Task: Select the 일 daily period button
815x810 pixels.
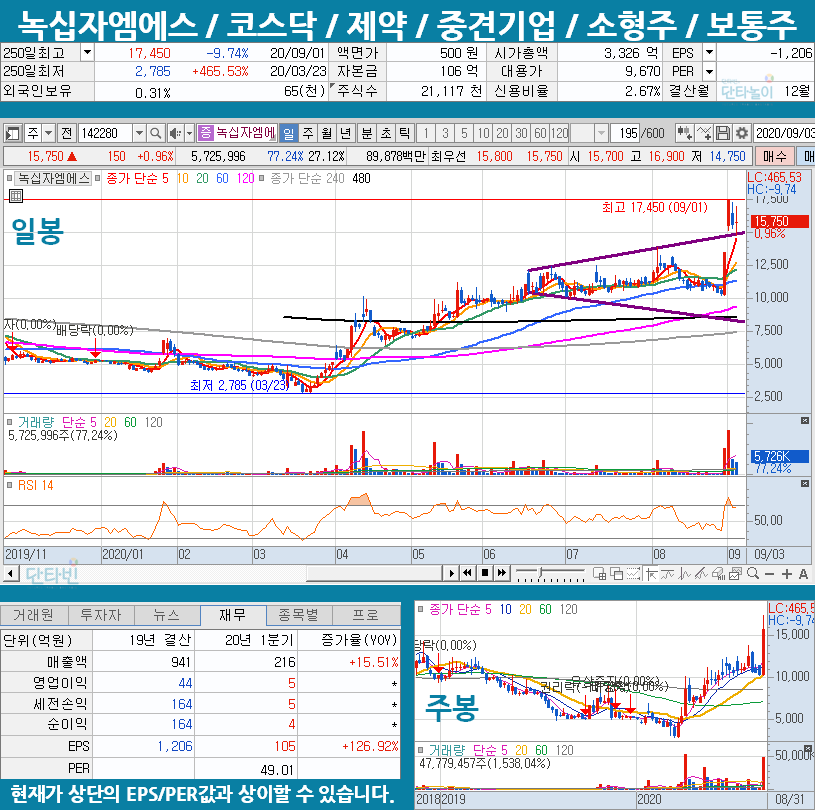Action: pos(288,134)
